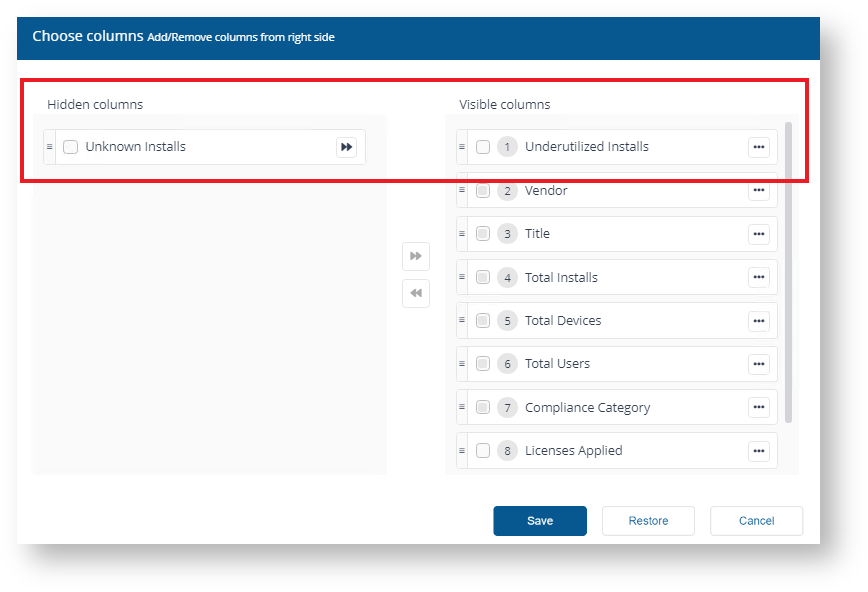Click drag handle next to Total Installs
This screenshot has width=868, height=592.
click(x=462, y=277)
